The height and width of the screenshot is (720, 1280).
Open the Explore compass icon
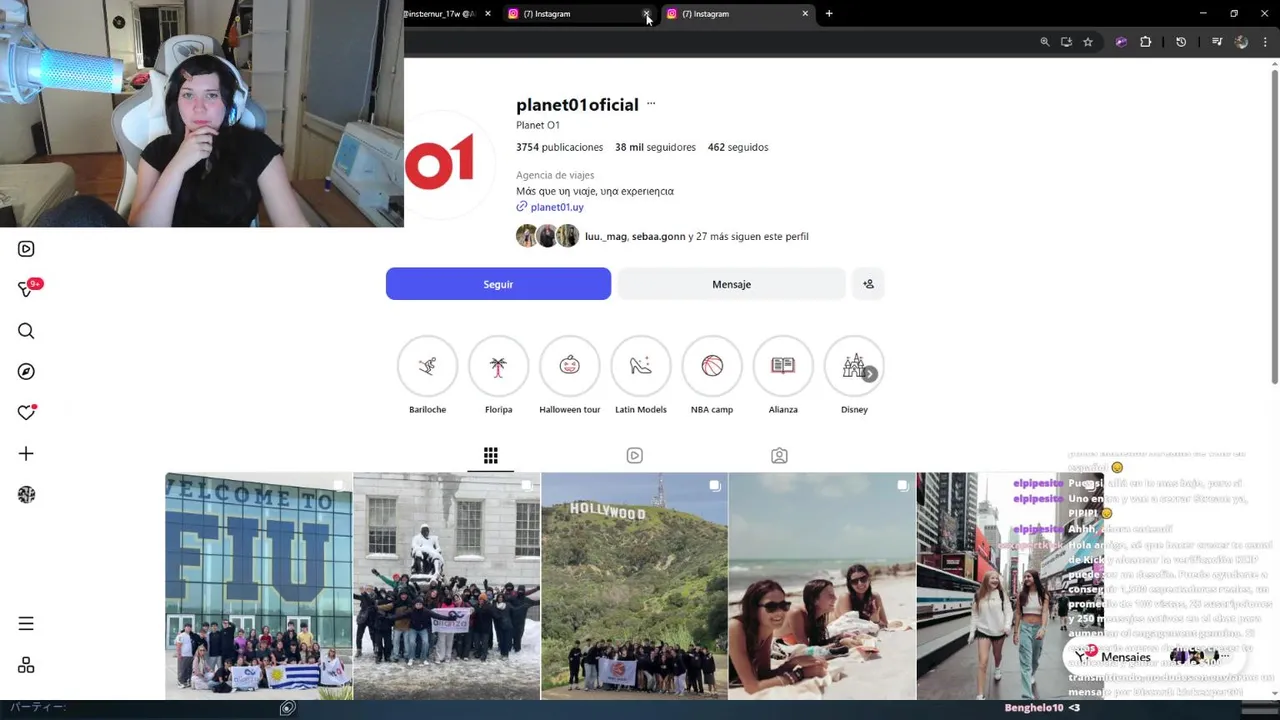(x=26, y=372)
